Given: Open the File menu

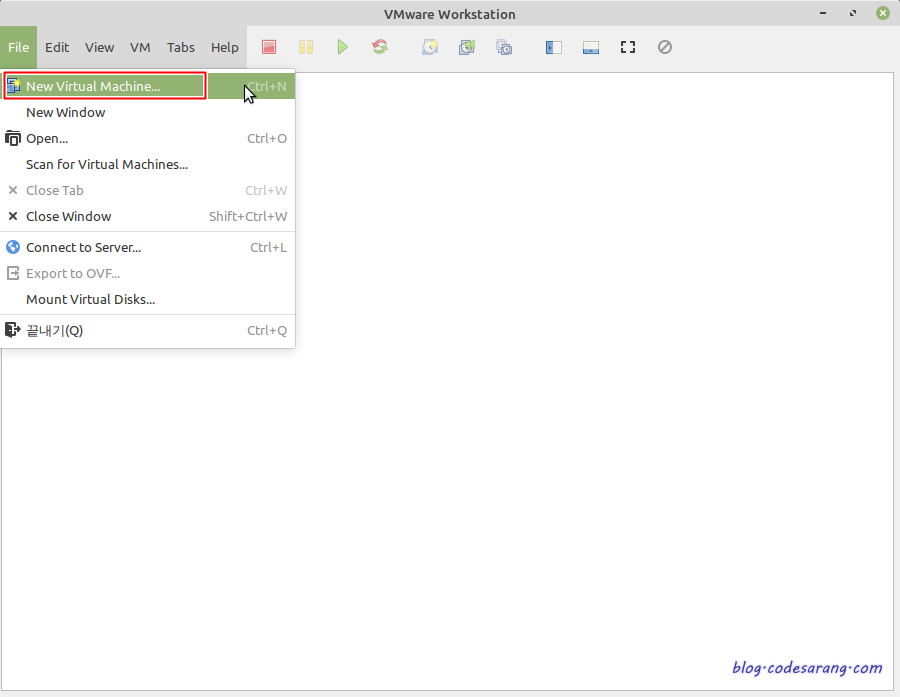Looking at the screenshot, I should 18,47.
